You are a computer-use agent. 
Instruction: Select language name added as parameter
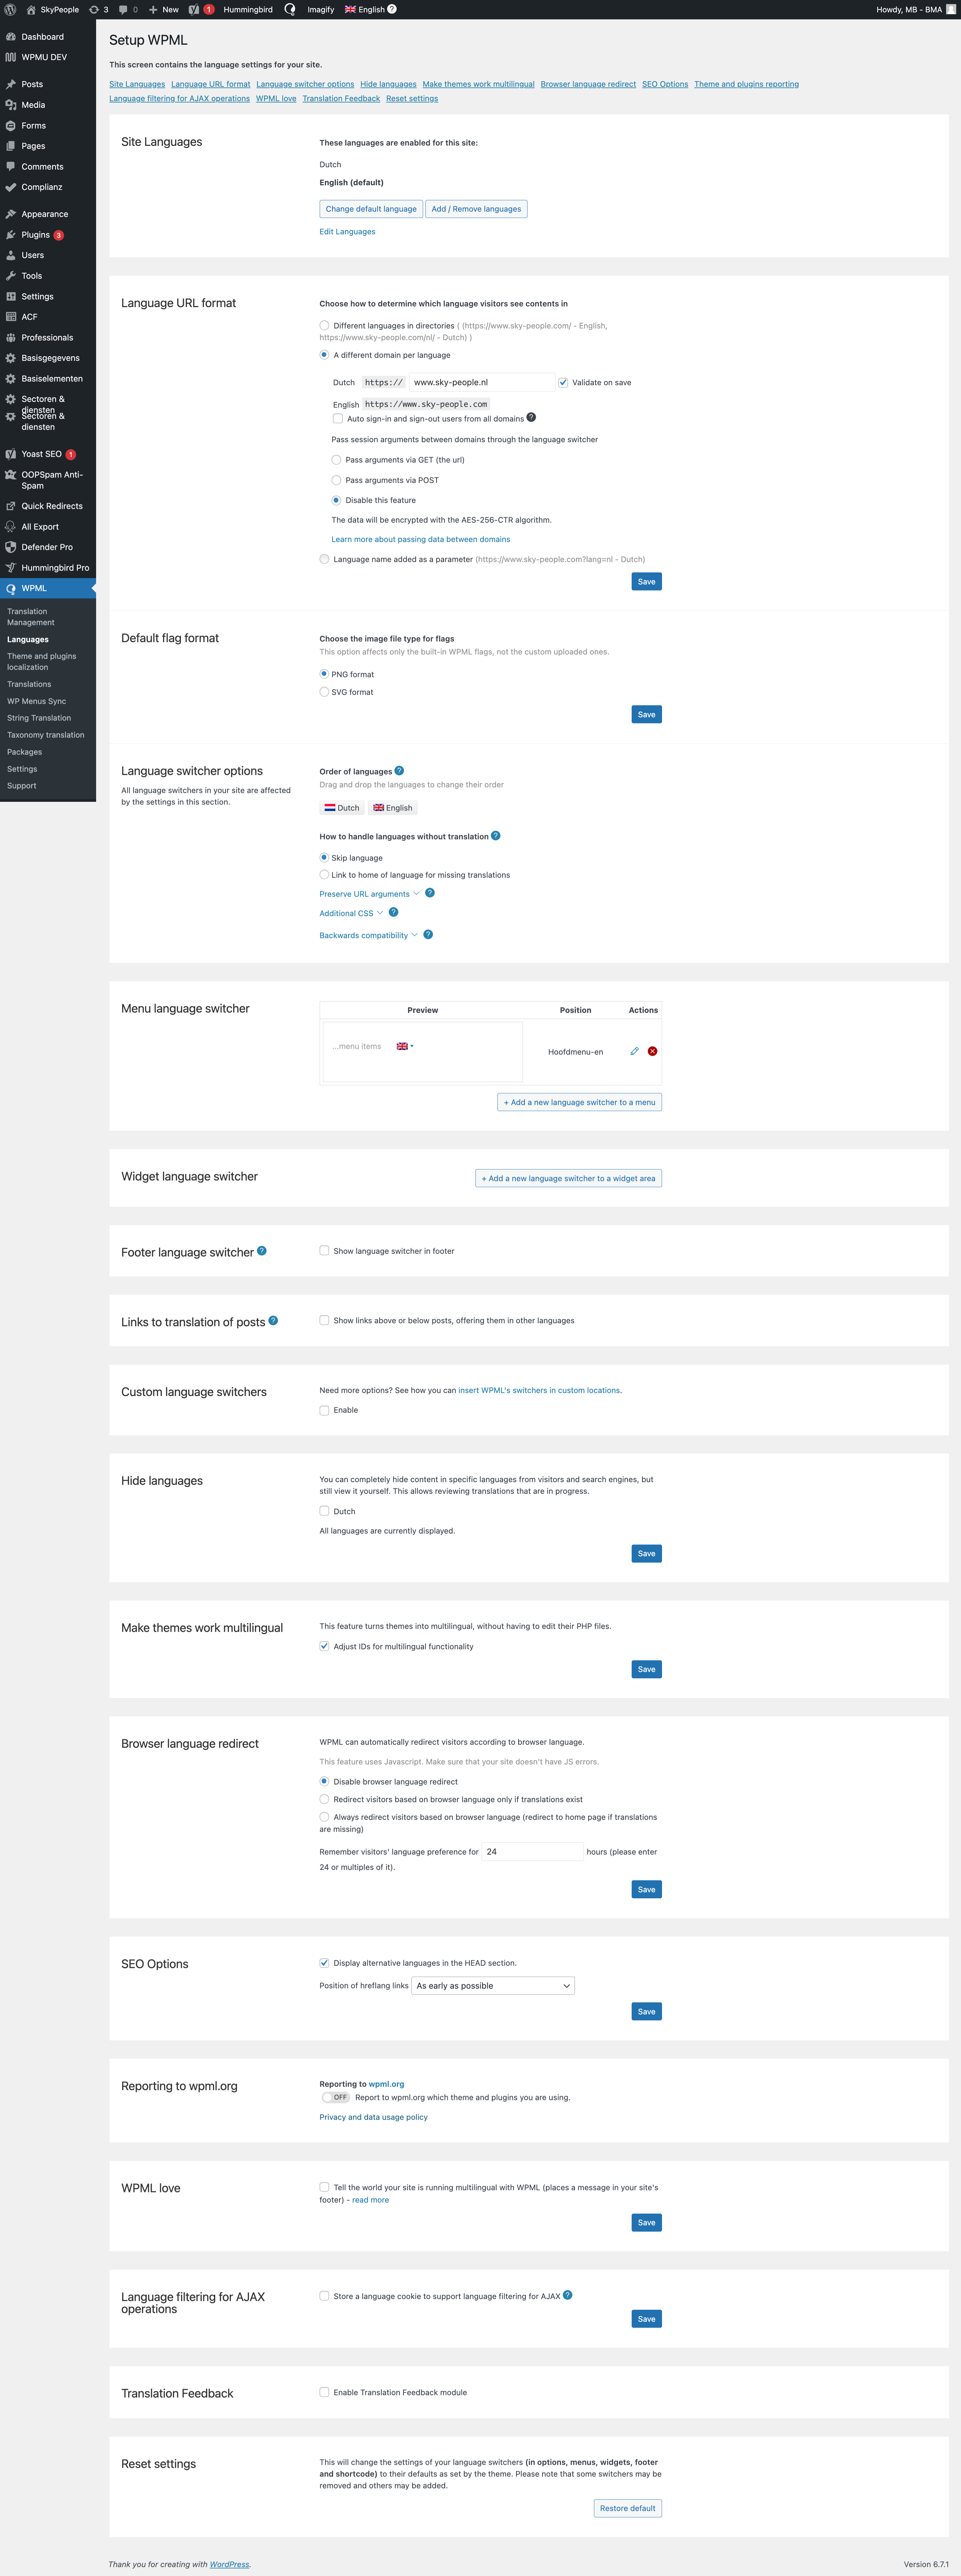pos(324,559)
